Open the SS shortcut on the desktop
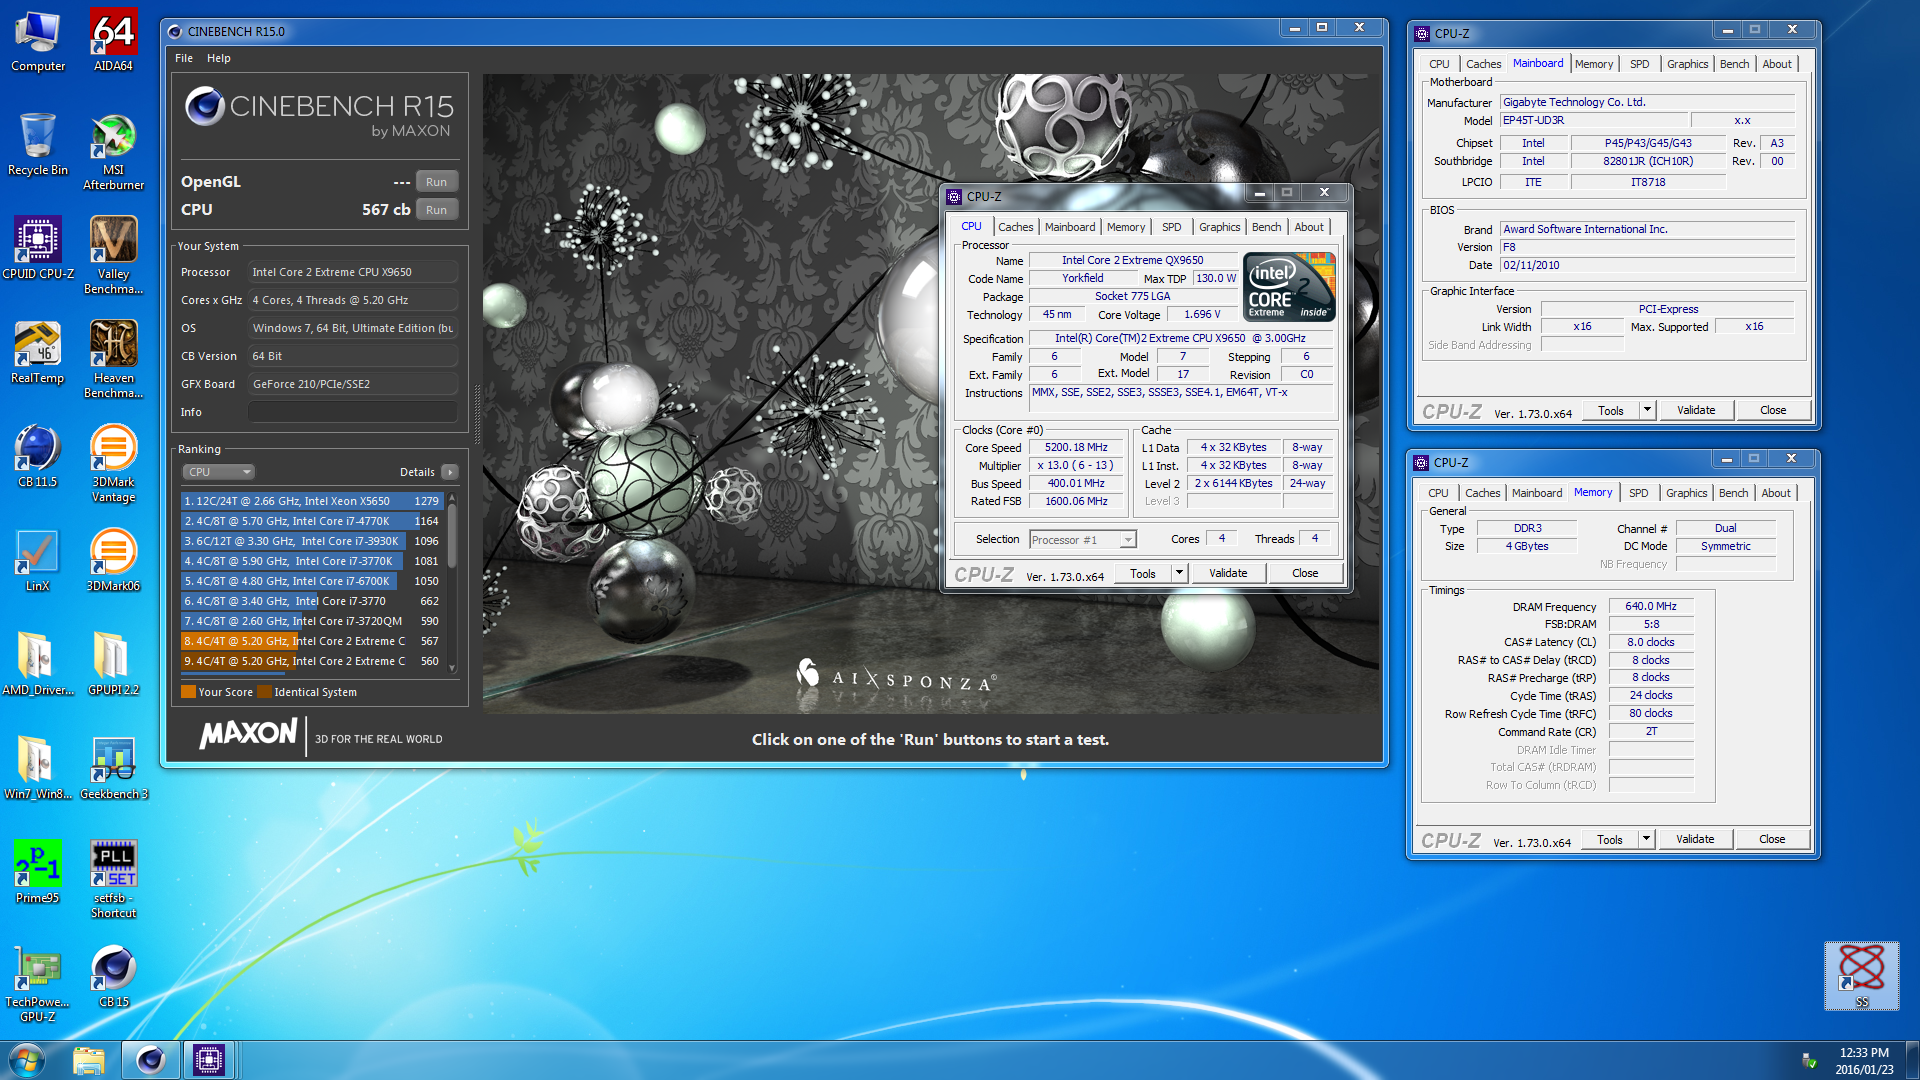Image resolution: width=1920 pixels, height=1080 pixels. click(x=1861, y=975)
